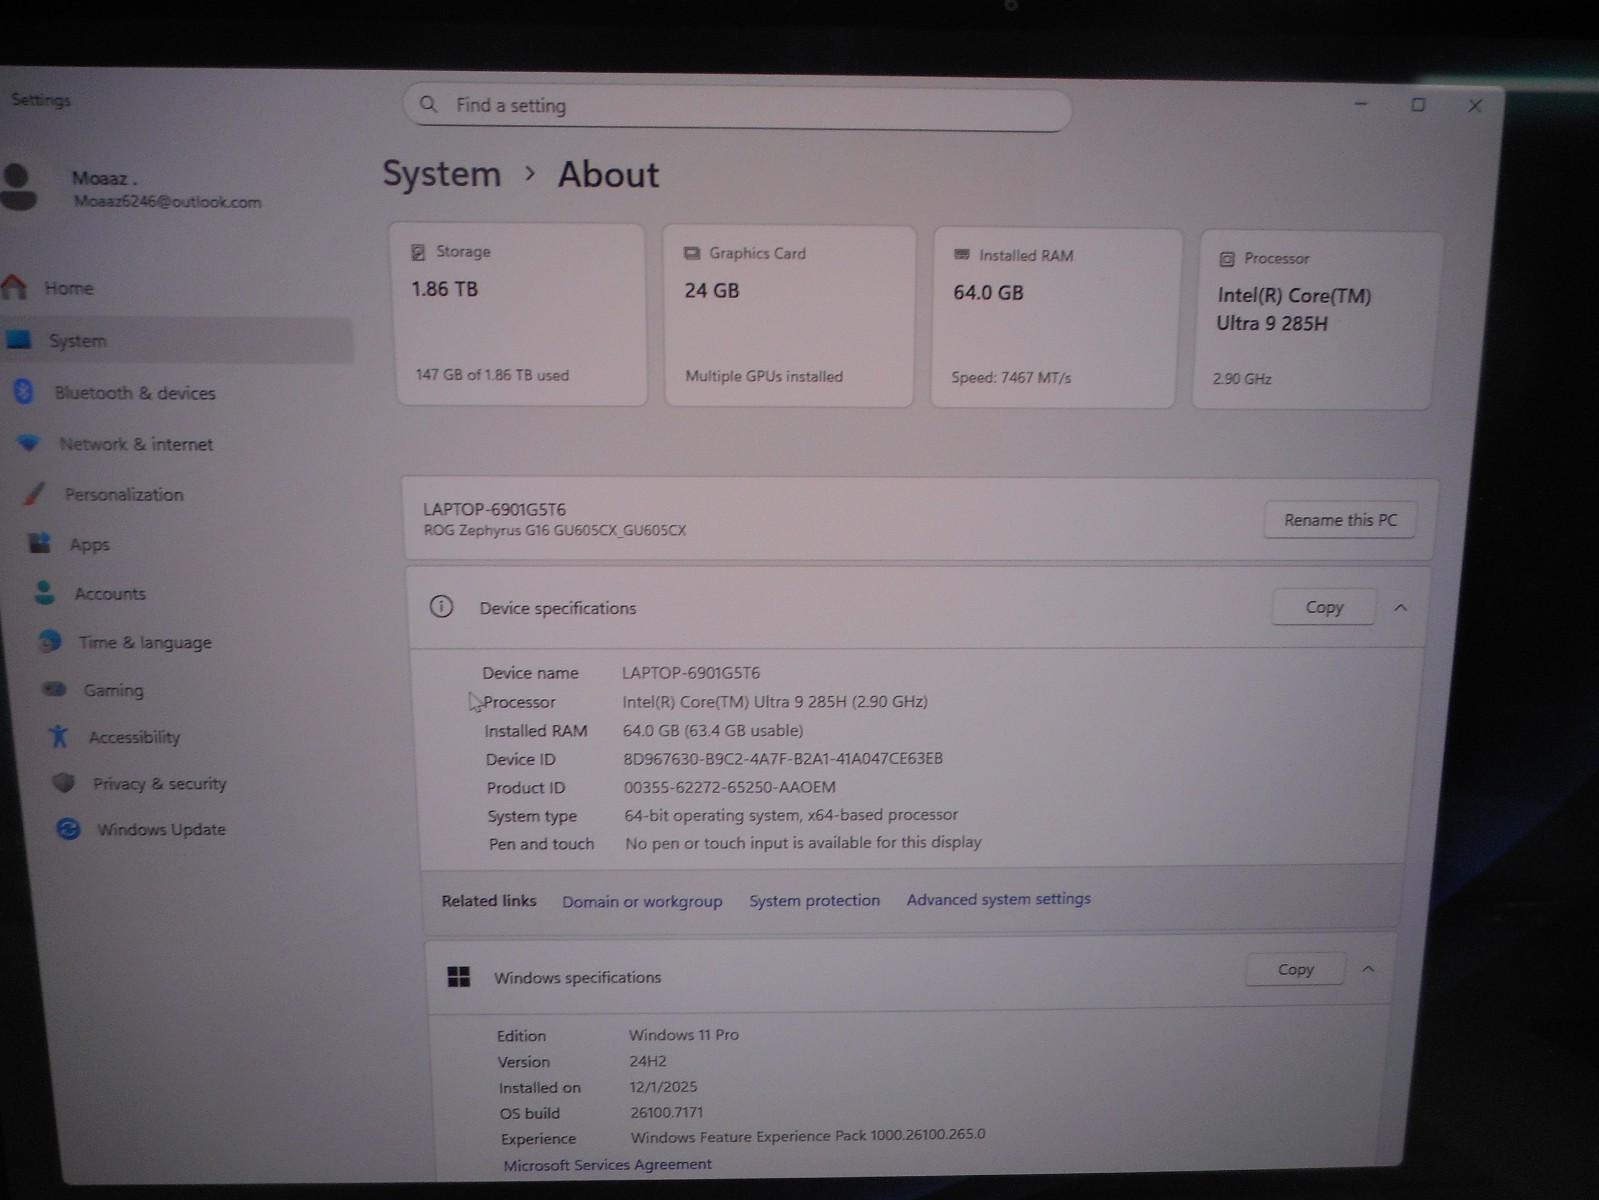Click the Time & language globe icon
The height and width of the screenshot is (1200, 1599).
49,641
